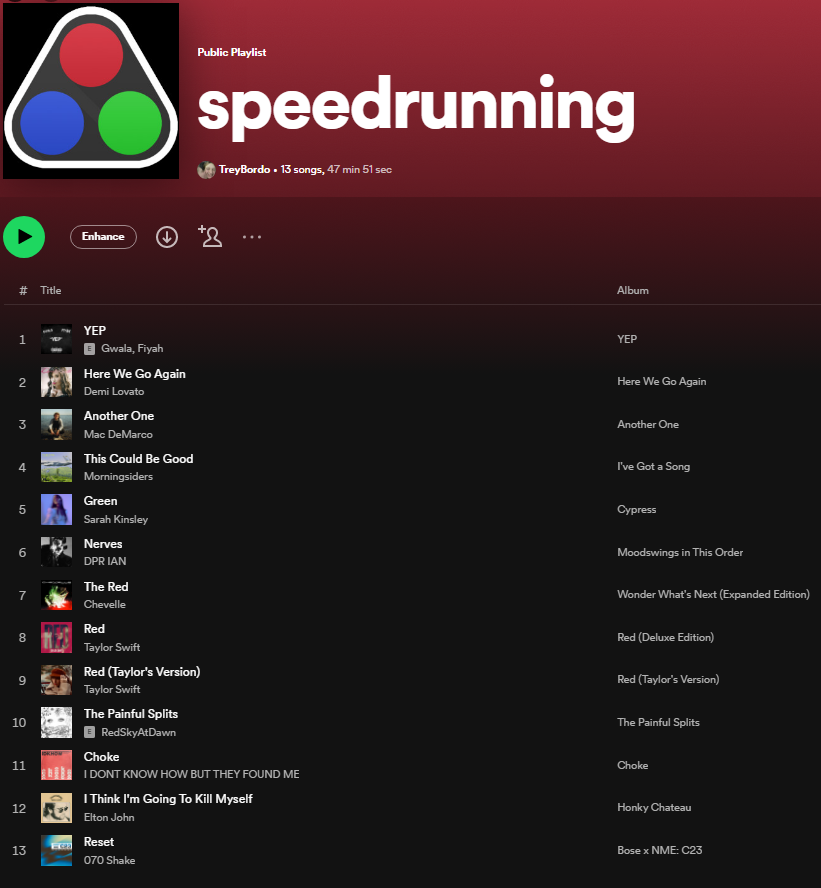Viewport: 821px width, 888px height.
Task: Open the artist RedSkyAtDawn
Action: pyautogui.click(x=139, y=732)
